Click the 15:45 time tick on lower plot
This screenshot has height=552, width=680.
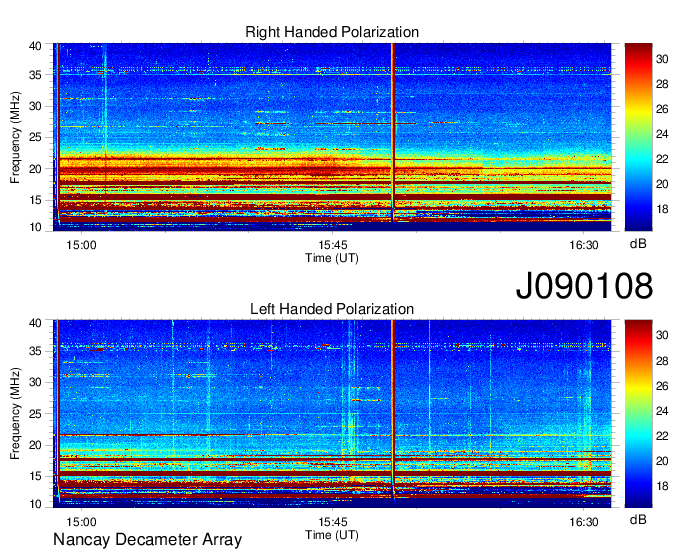333,522
